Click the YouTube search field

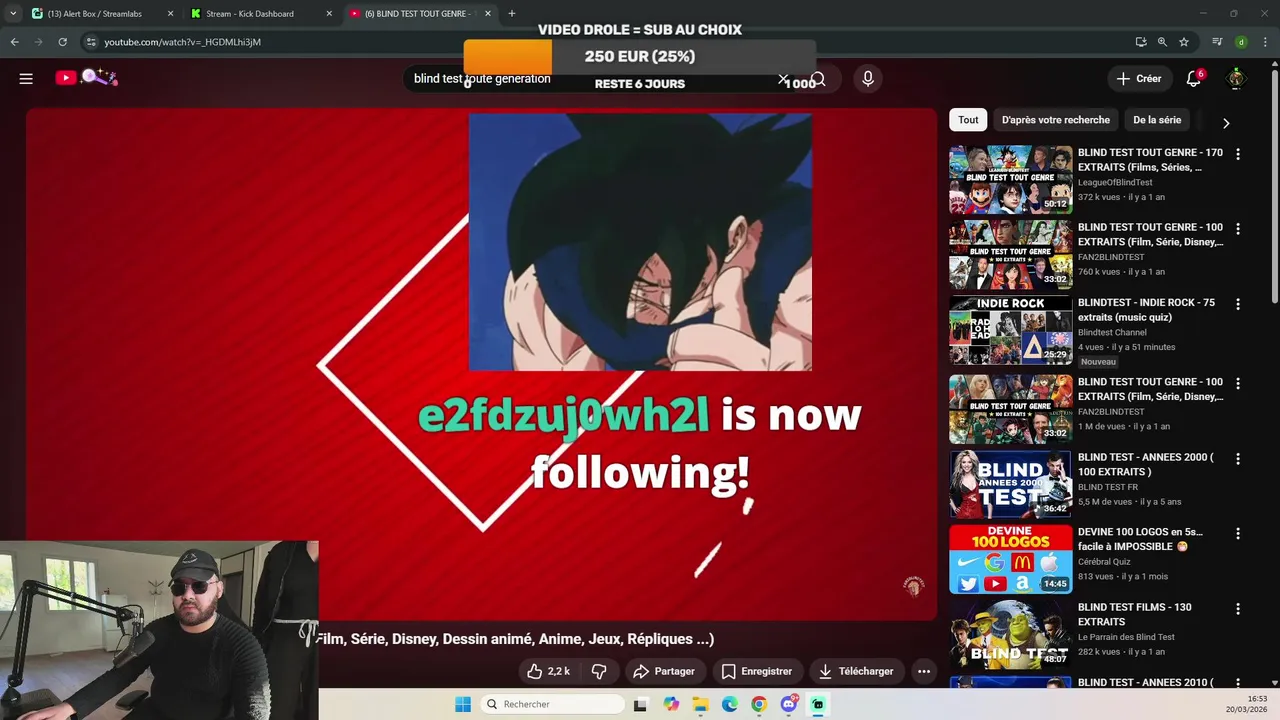coord(600,79)
